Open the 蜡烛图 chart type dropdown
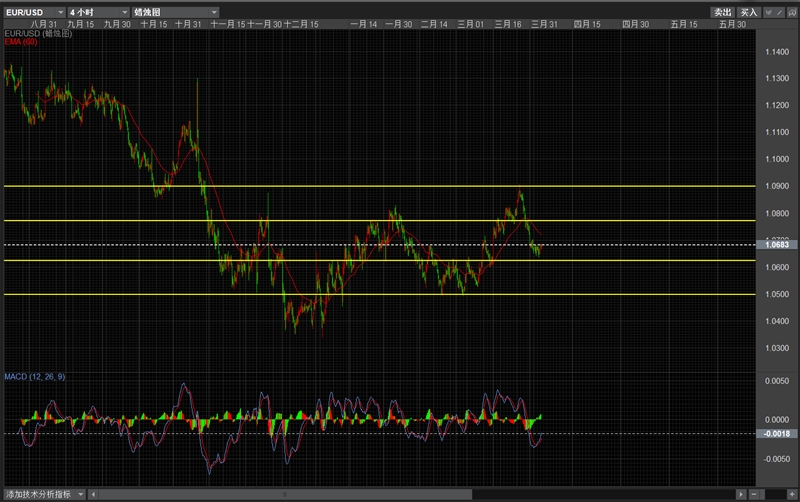This screenshot has width=800, height=502. point(176,12)
